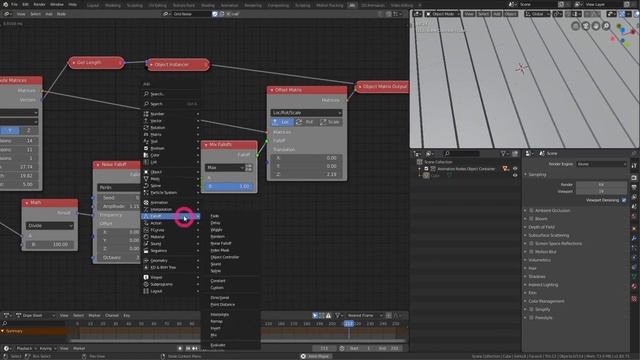Toggle Loc button in Offset Matrix node
The height and width of the screenshot is (360, 640).
tap(282, 122)
